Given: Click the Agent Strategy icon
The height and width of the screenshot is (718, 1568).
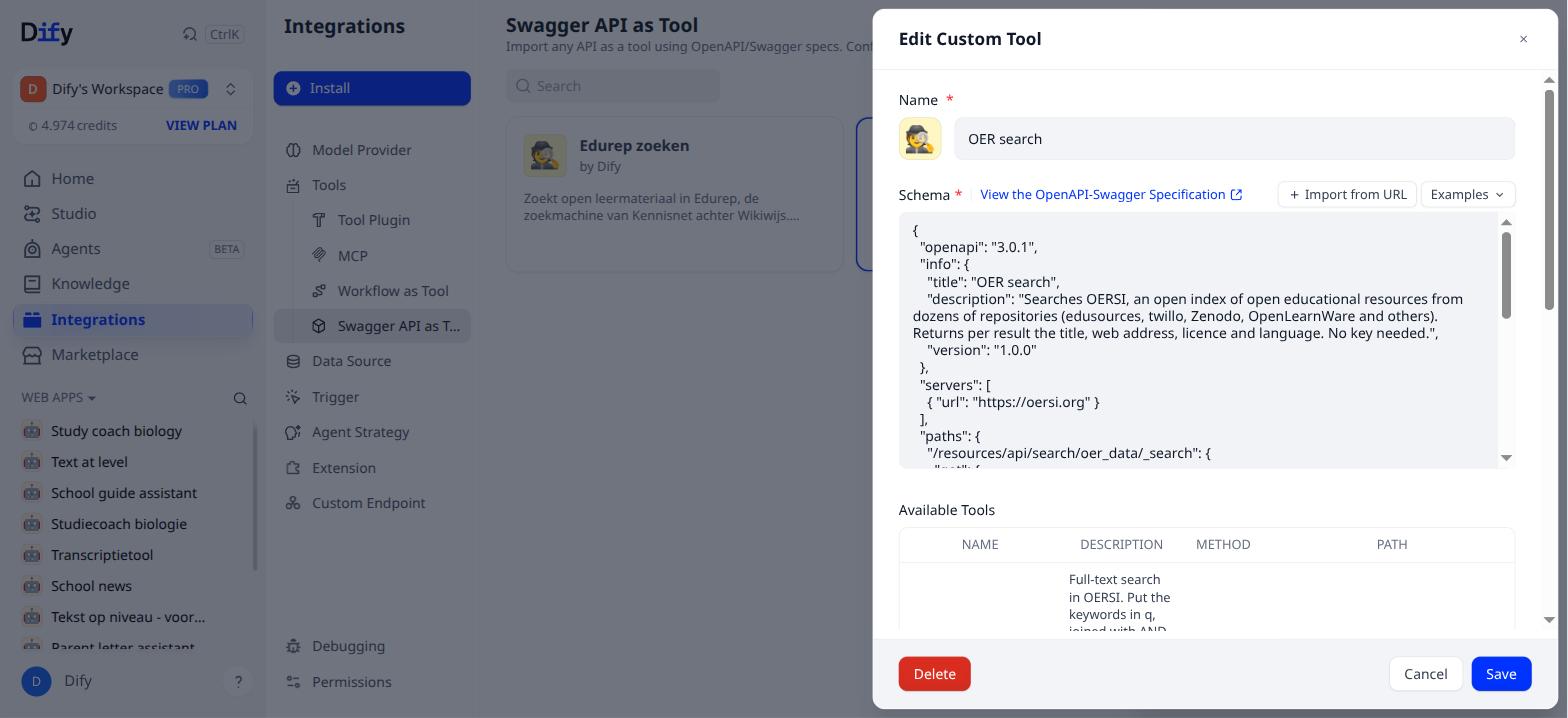Looking at the screenshot, I should [x=293, y=432].
